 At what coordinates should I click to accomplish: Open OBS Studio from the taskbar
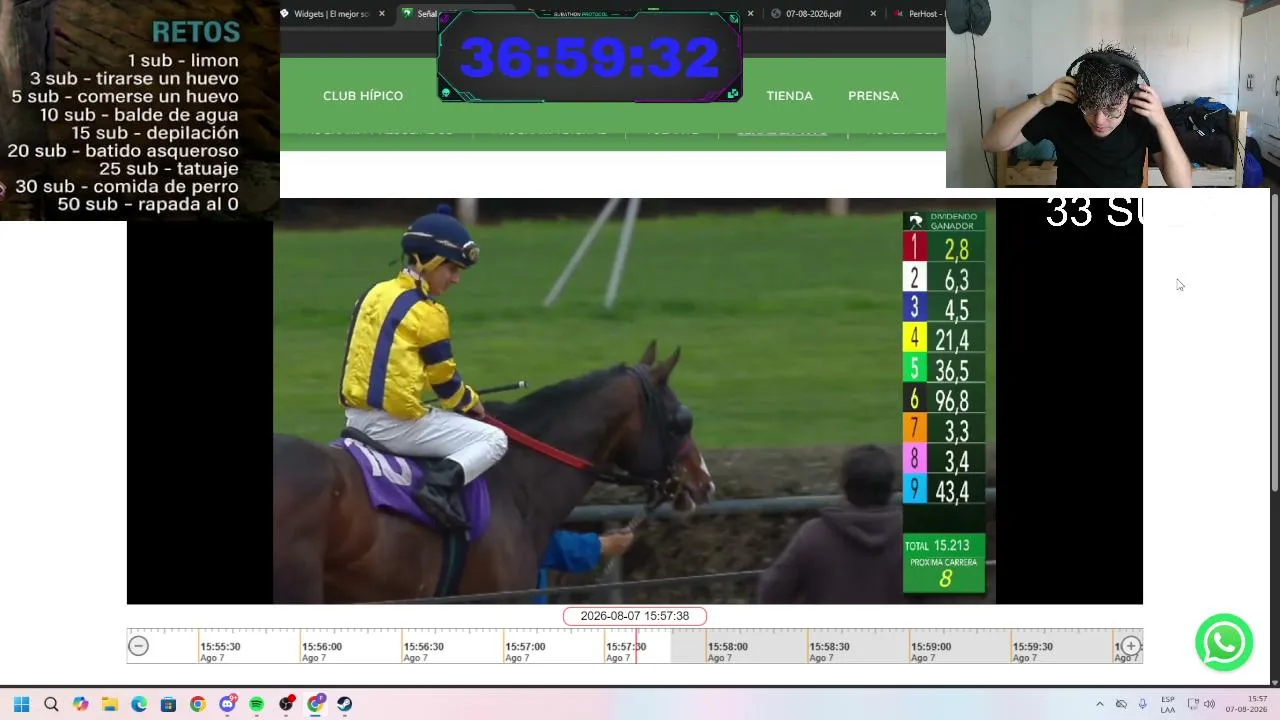[286, 704]
